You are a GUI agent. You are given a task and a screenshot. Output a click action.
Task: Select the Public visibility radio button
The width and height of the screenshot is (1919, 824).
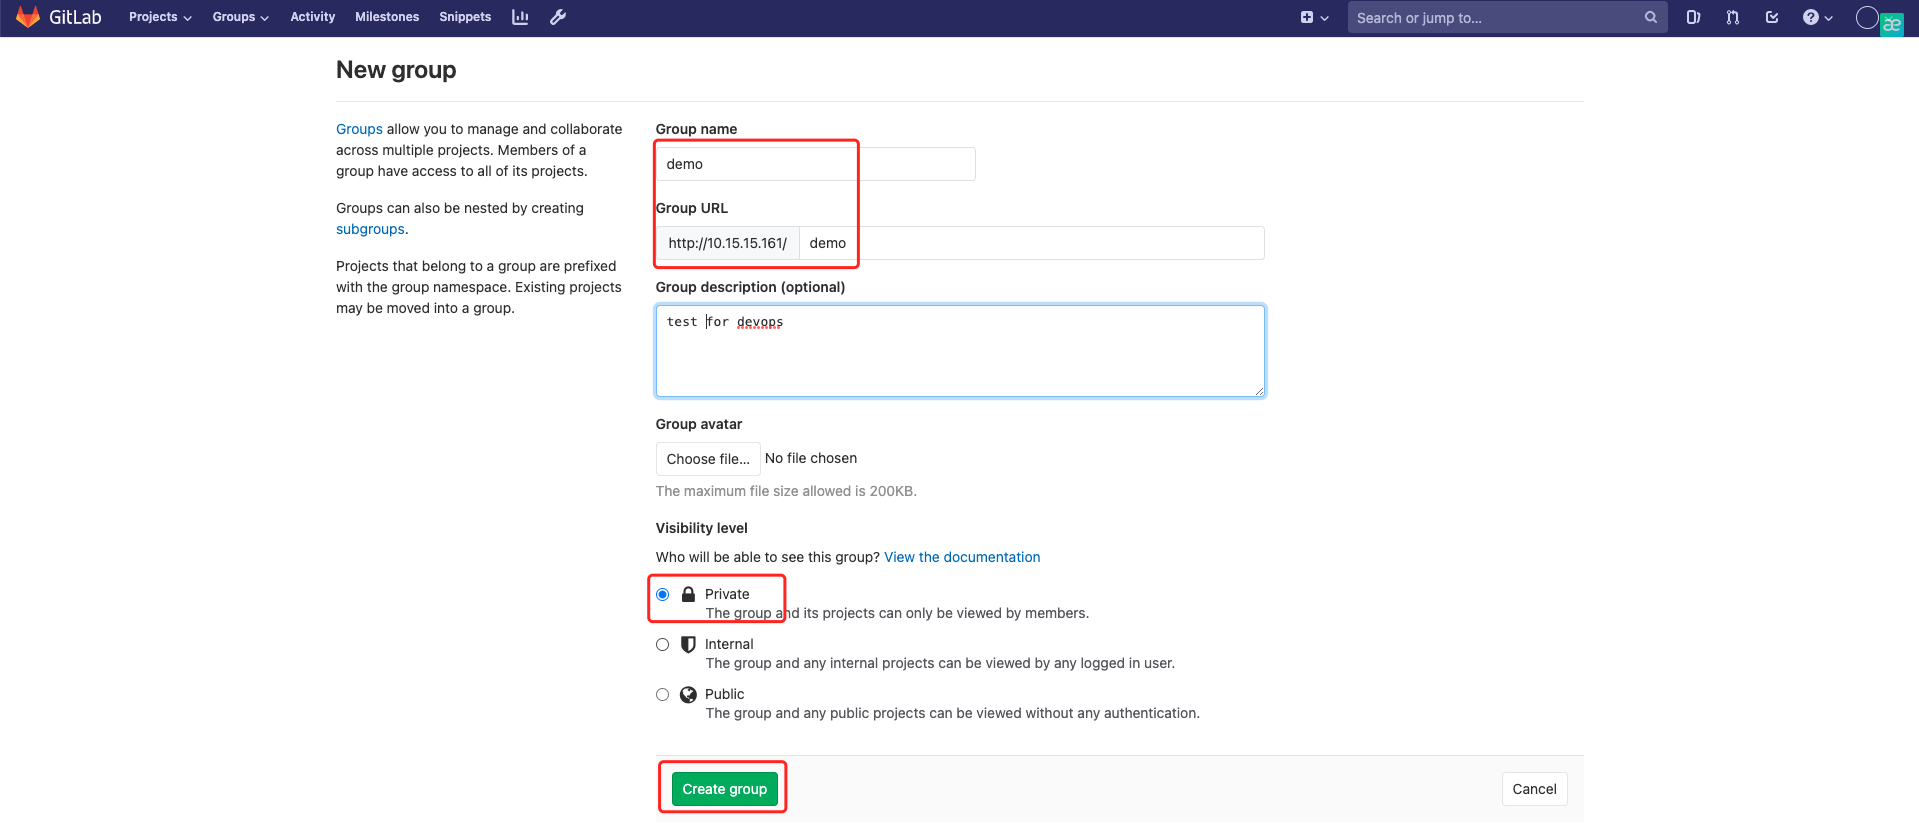[x=663, y=695]
